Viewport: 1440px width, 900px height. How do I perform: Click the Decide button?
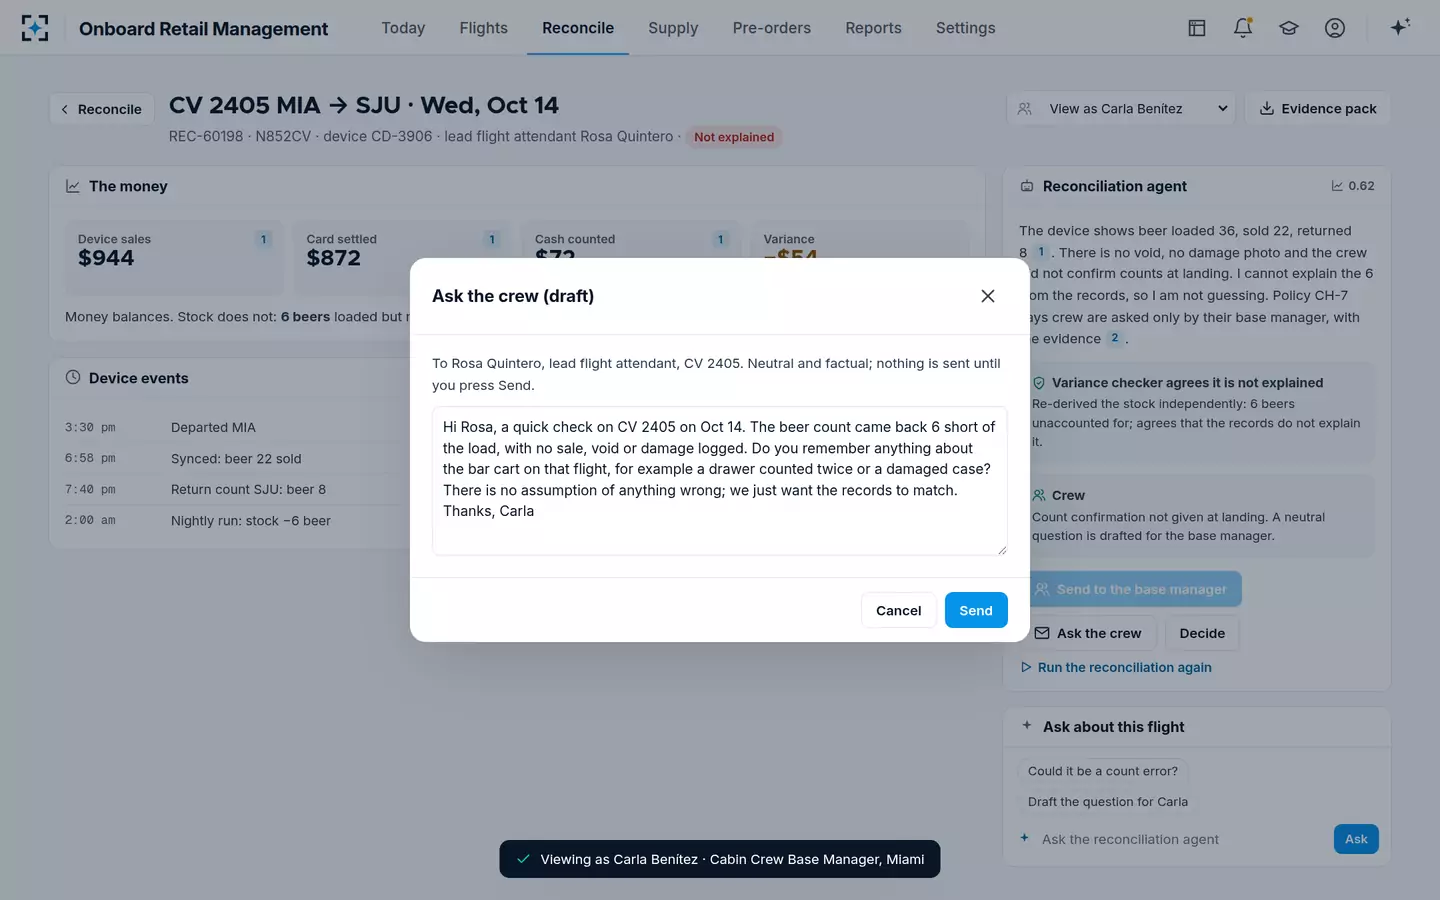coord(1202,633)
